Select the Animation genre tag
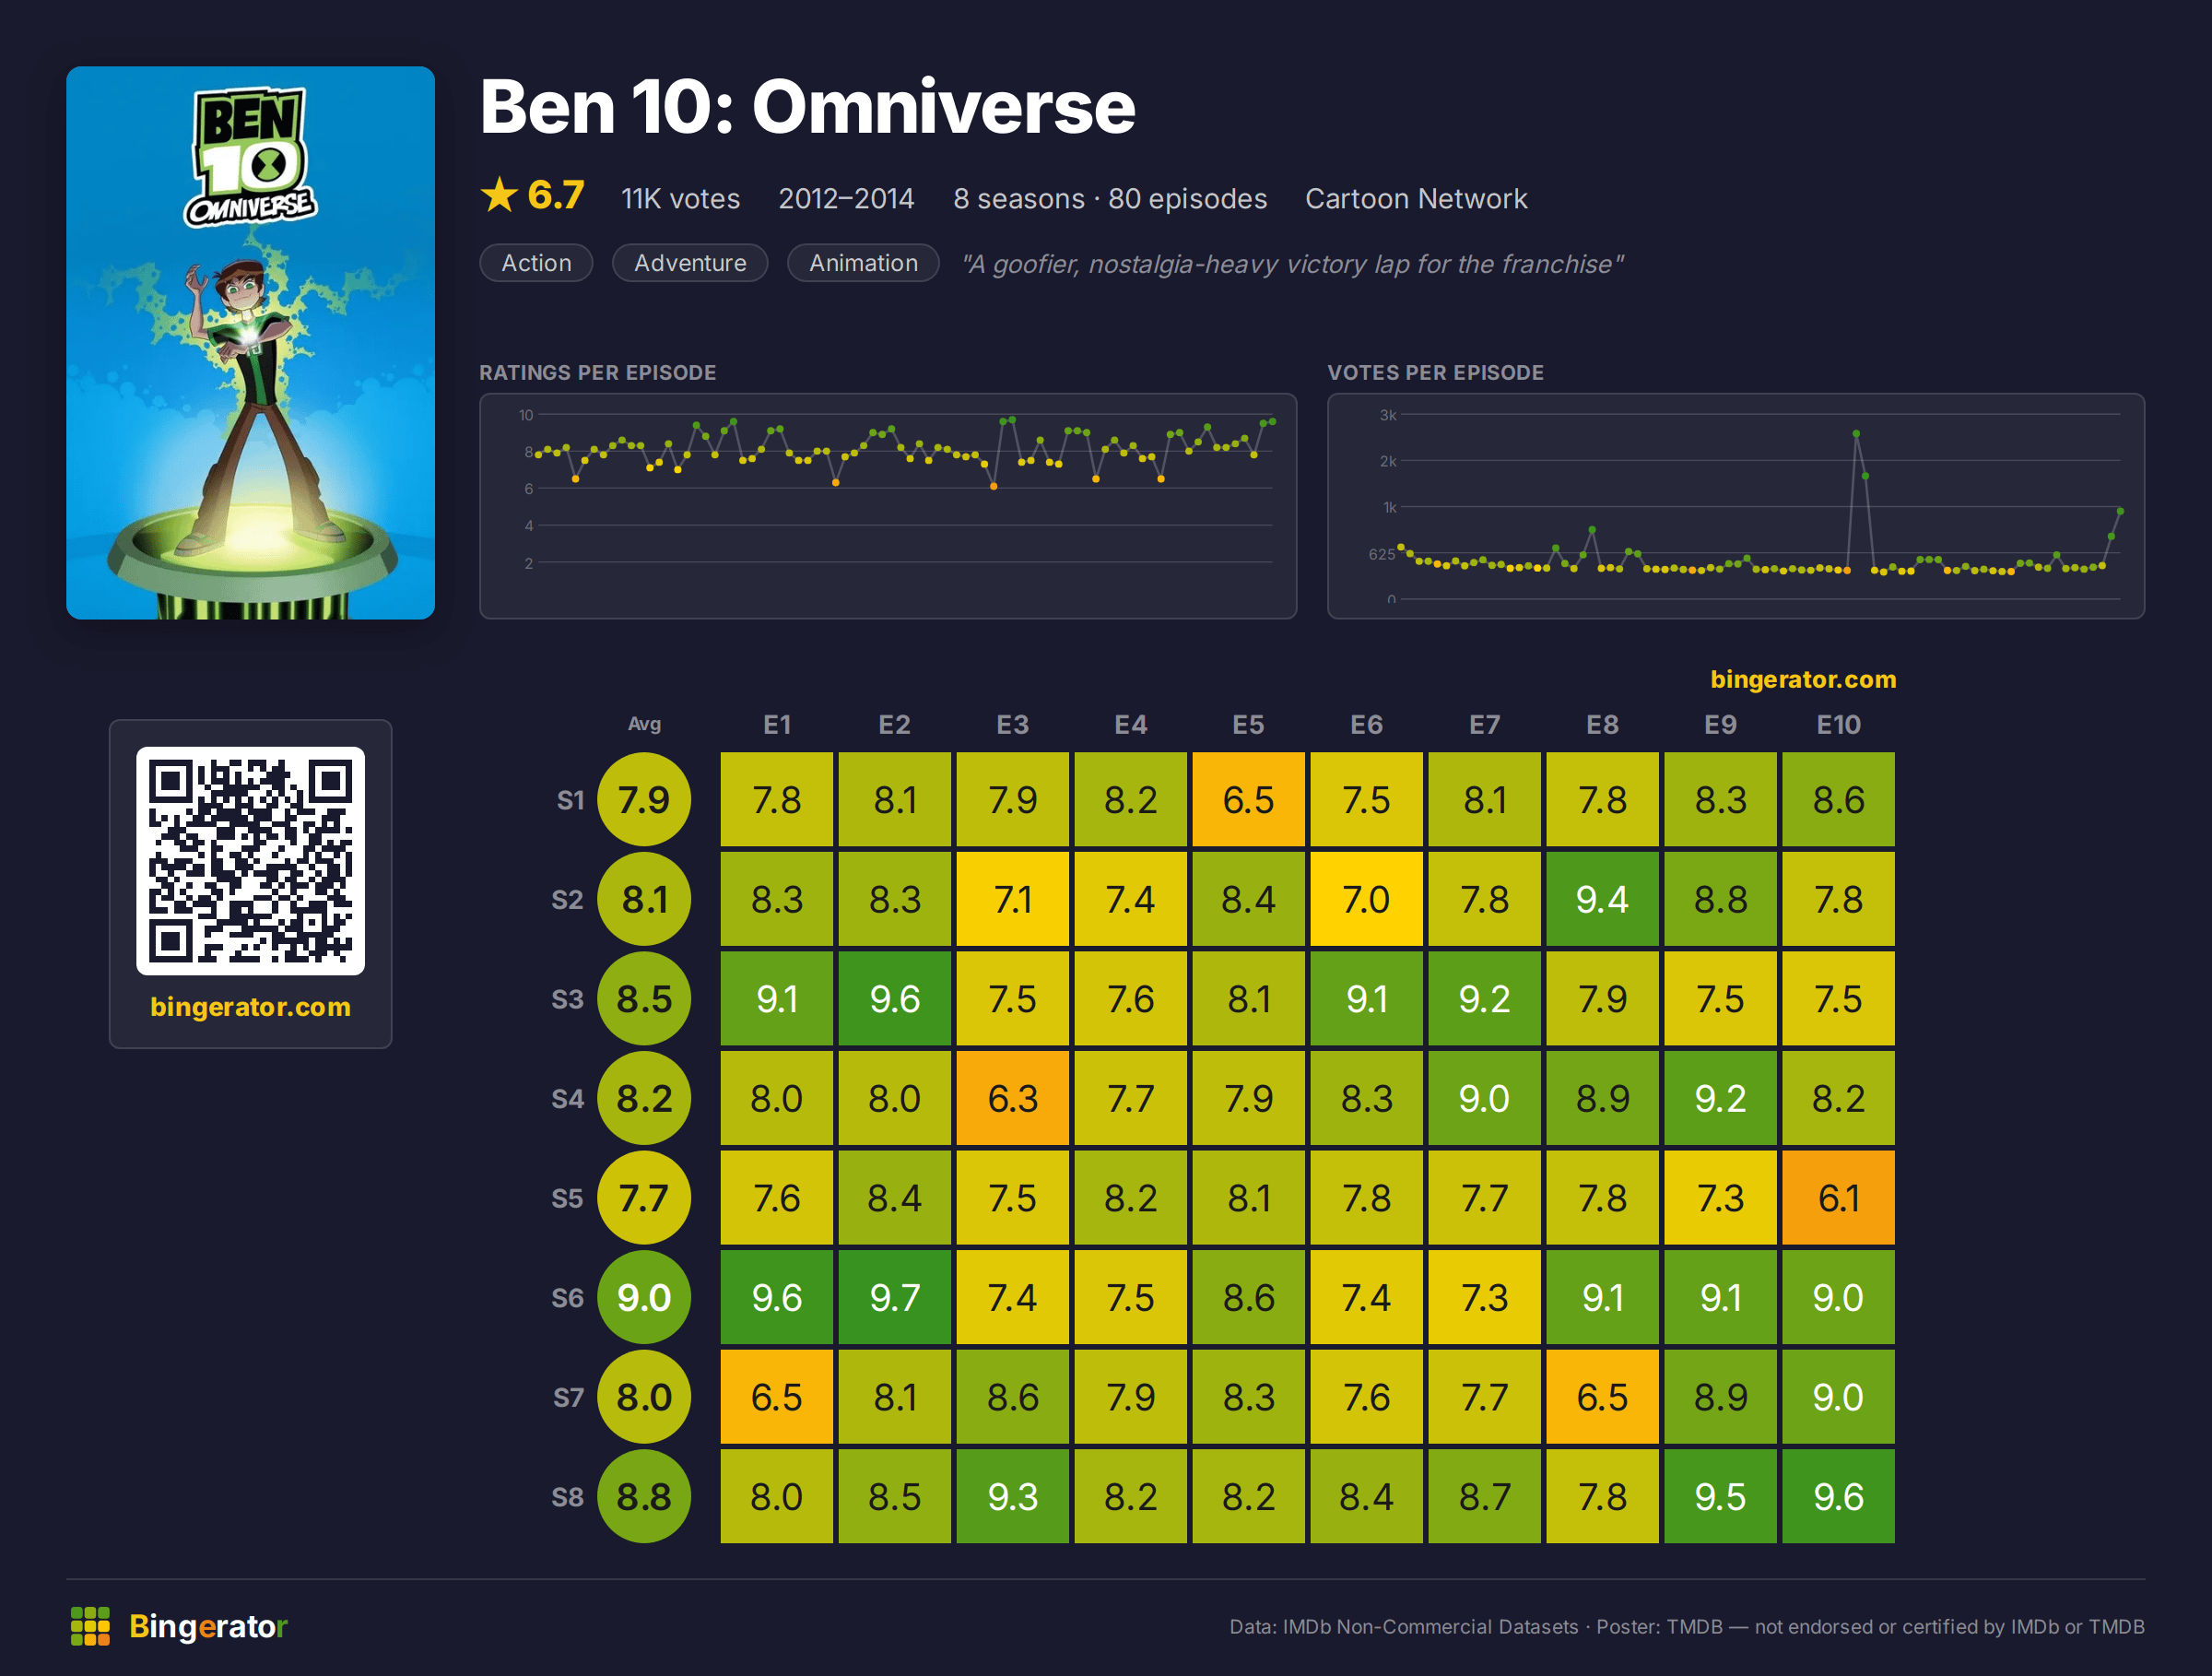2212x1676 pixels. 863,263
